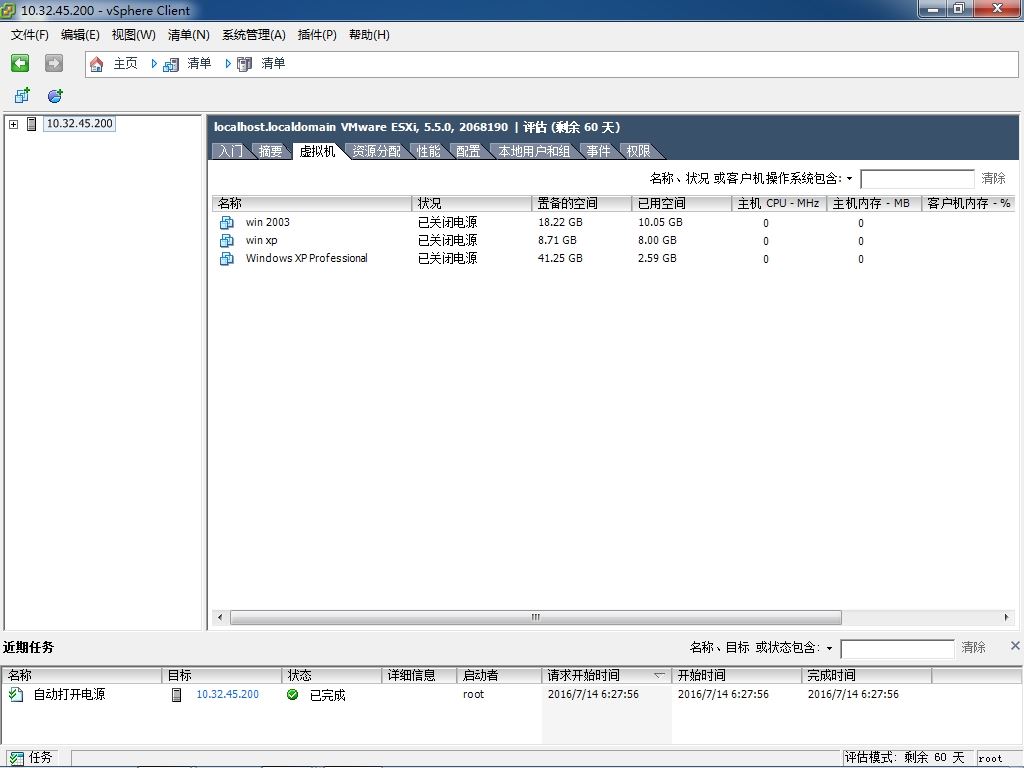Open the 编辑(E) menu

point(80,35)
